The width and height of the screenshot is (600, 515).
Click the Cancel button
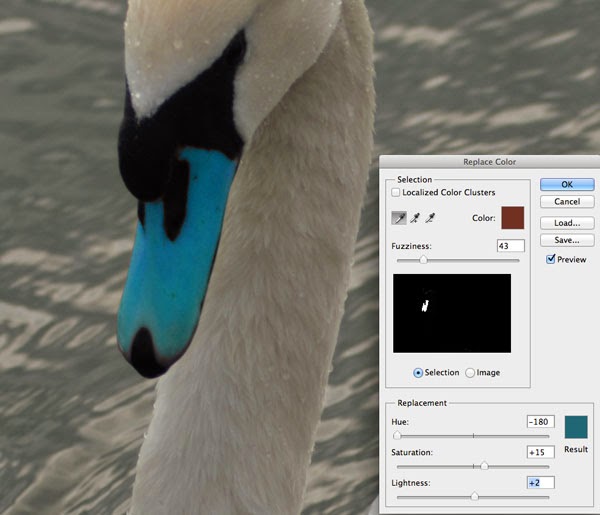pos(567,202)
